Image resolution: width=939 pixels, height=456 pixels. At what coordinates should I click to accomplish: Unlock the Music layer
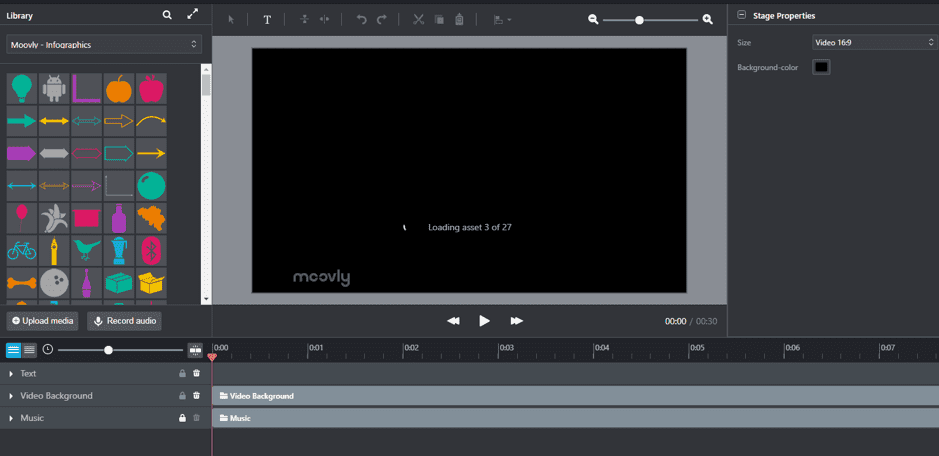tap(183, 418)
